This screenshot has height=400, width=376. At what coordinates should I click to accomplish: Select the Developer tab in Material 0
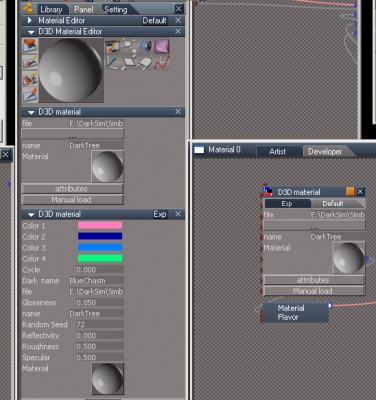325,152
